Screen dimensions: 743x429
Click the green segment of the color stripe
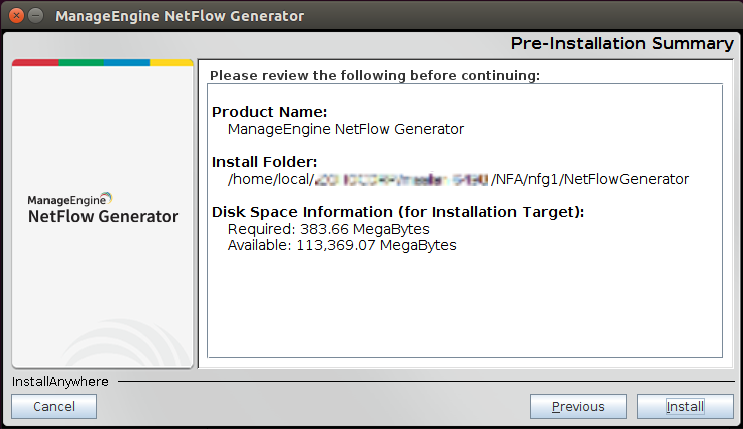tap(80, 62)
